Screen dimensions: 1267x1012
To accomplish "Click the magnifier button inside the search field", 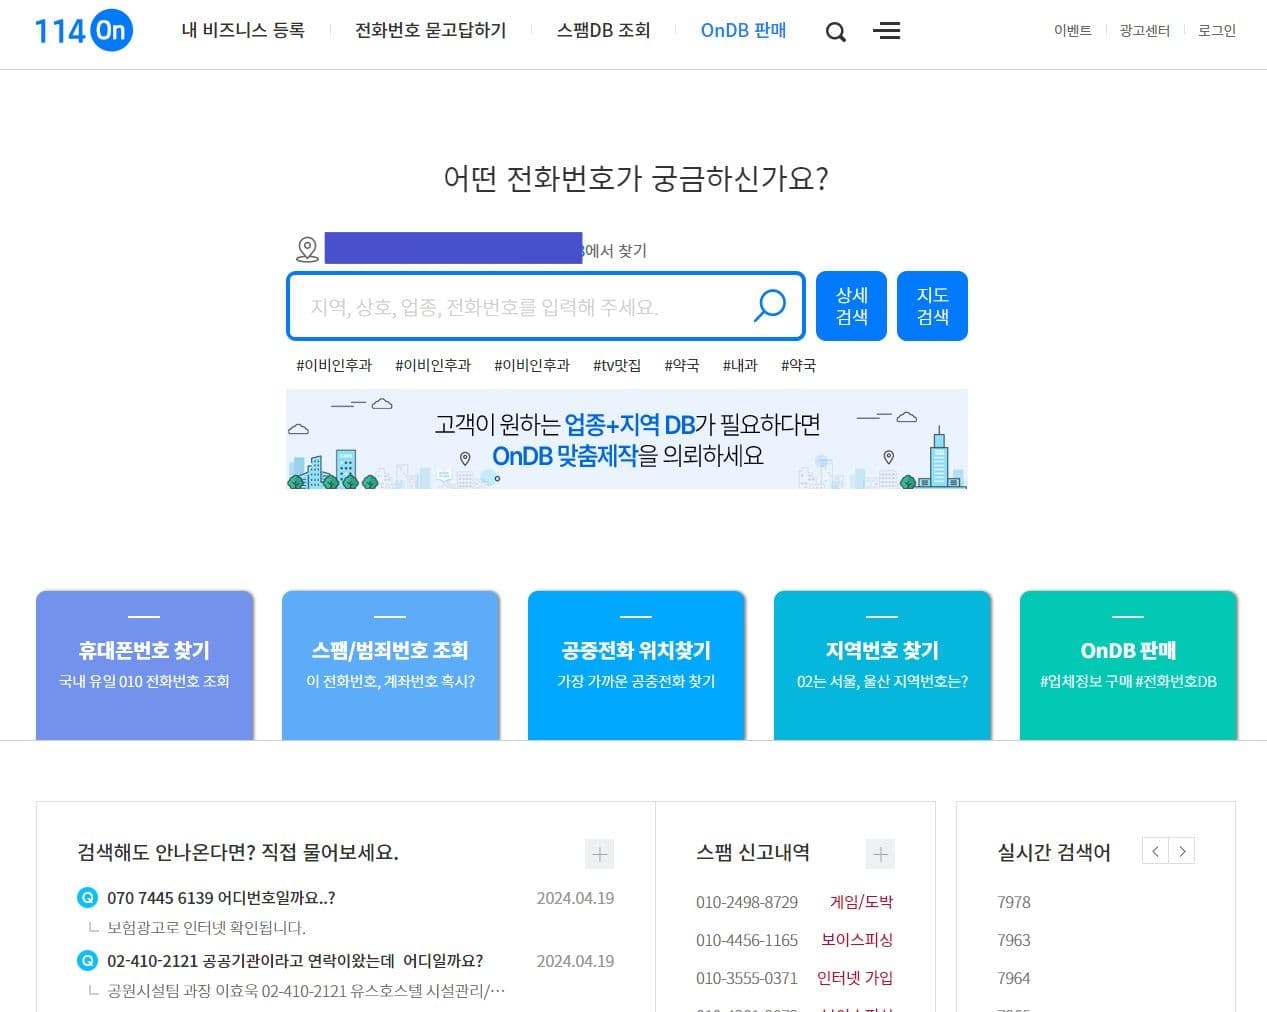I will pyautogui.click(x=769, y=306).
